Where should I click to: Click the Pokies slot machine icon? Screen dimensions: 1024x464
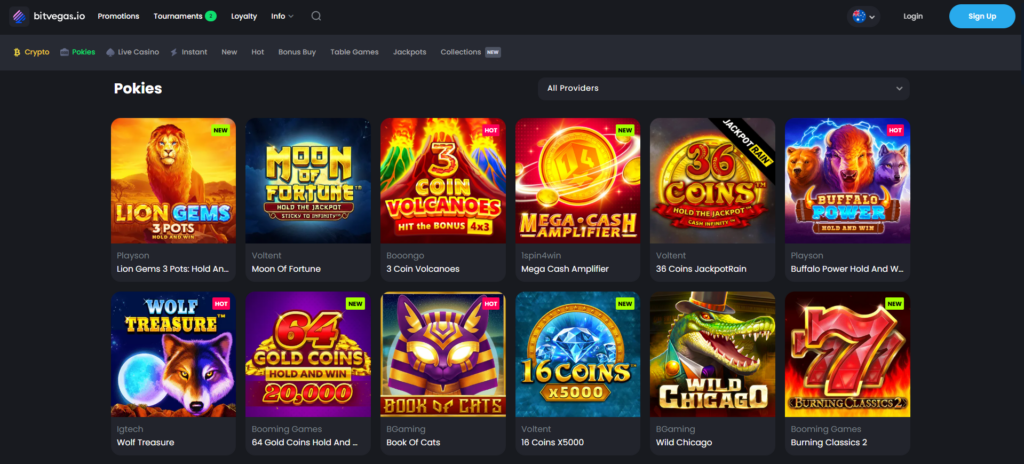64,52
